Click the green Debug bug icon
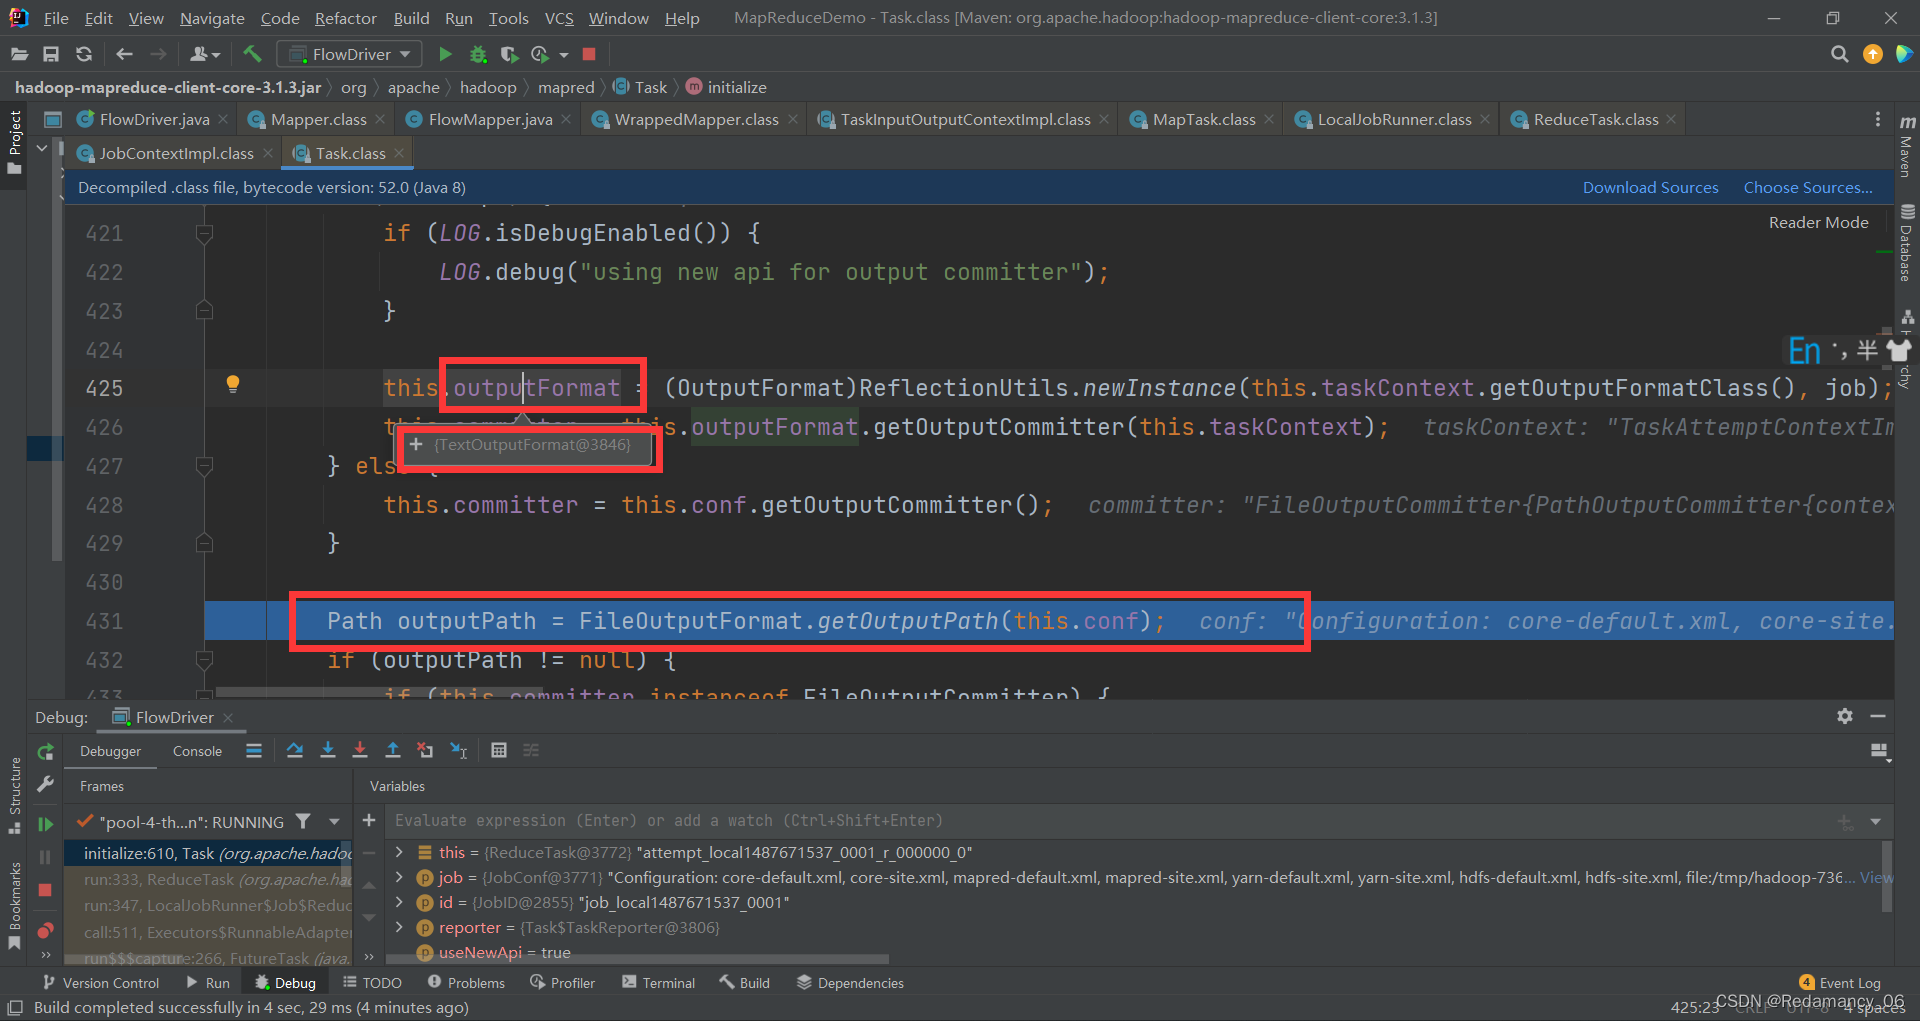The height and width of the screenshot is (1021, 1920). point(478,54)
